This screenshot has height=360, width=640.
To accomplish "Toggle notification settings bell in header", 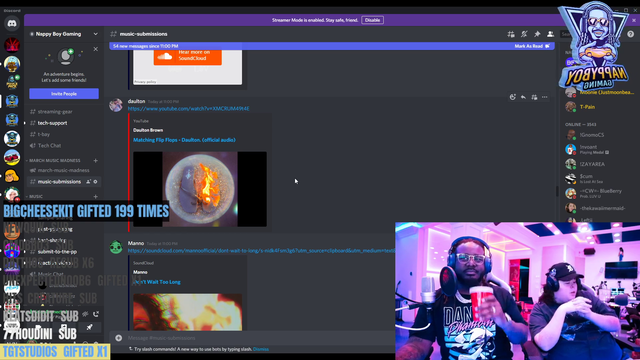I will pos(524,34).
